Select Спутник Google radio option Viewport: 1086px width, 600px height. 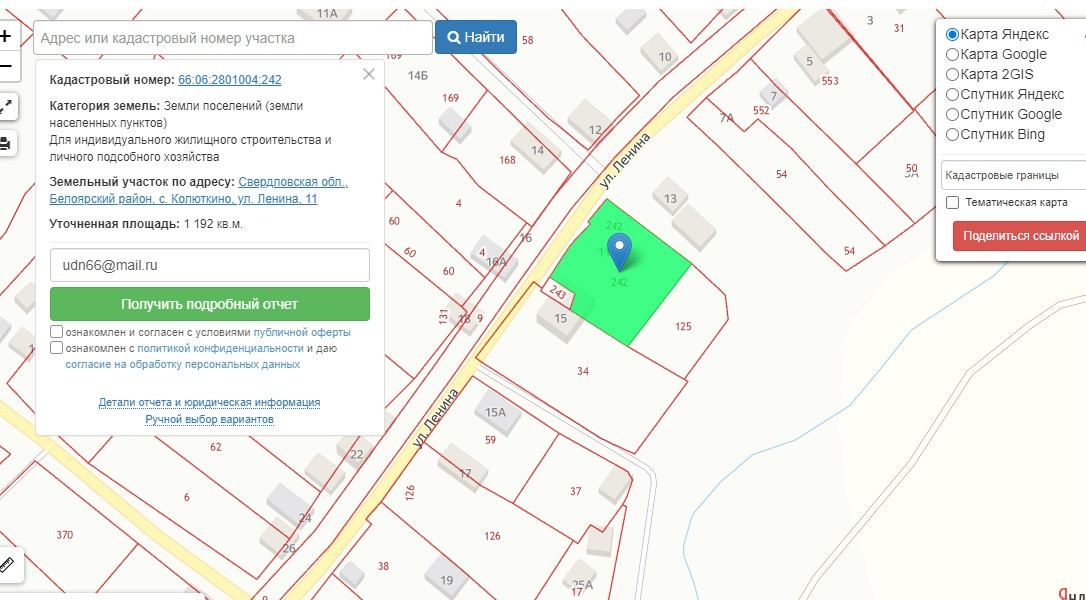[952, 114]
